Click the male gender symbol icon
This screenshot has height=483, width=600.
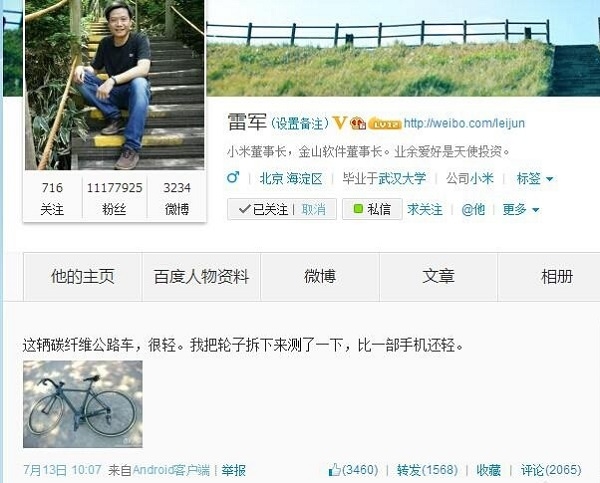click(233, 178)
